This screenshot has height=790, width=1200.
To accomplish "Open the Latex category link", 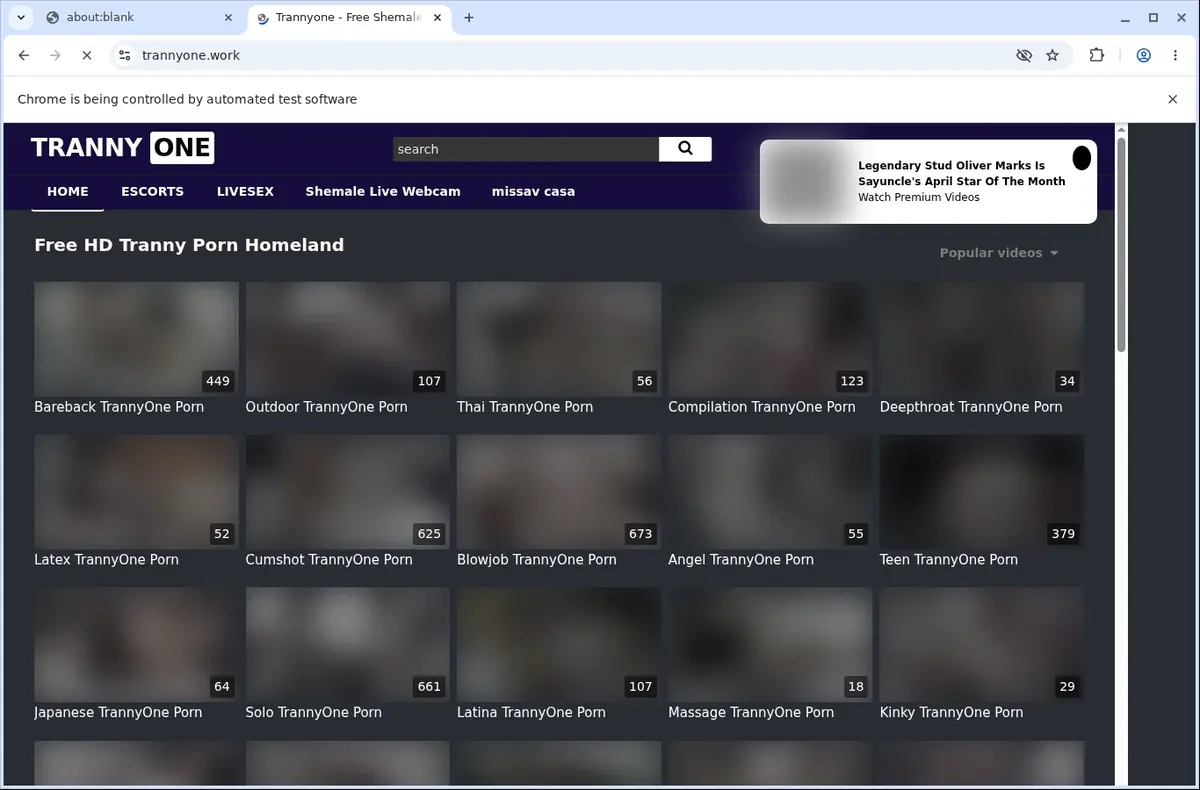I will [106, 560].
